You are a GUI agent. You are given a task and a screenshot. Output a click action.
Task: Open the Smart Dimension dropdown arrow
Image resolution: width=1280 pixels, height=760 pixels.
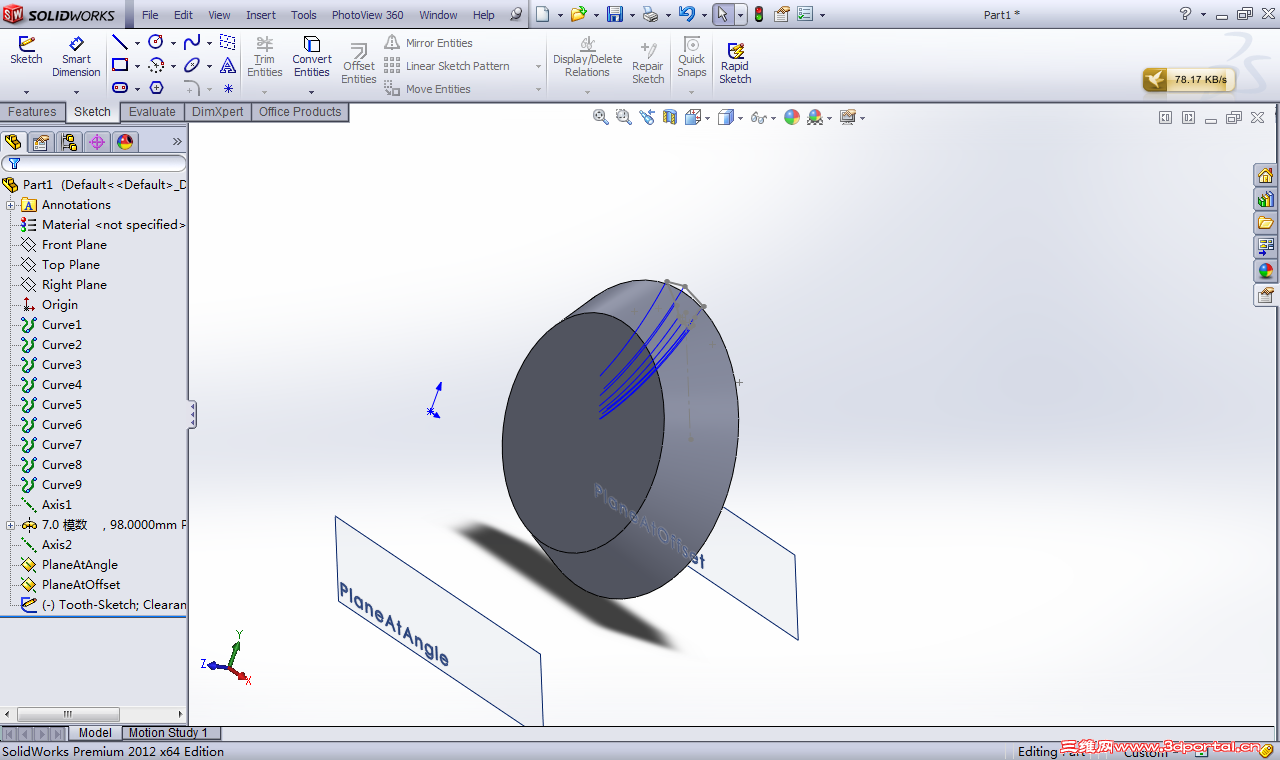coord(76,92)
